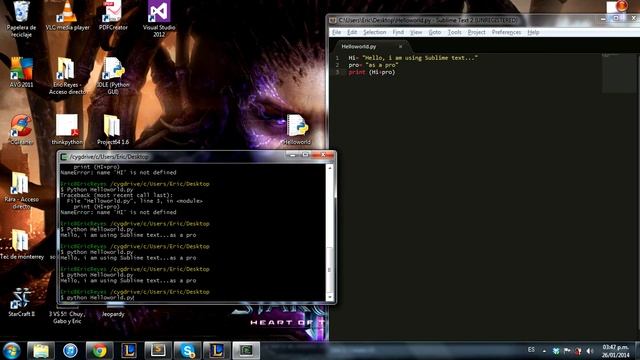Viewport: 640px width, 360px height.
Task: Open Google Chrome from the taskbar
Action: [x=100, y=351]
